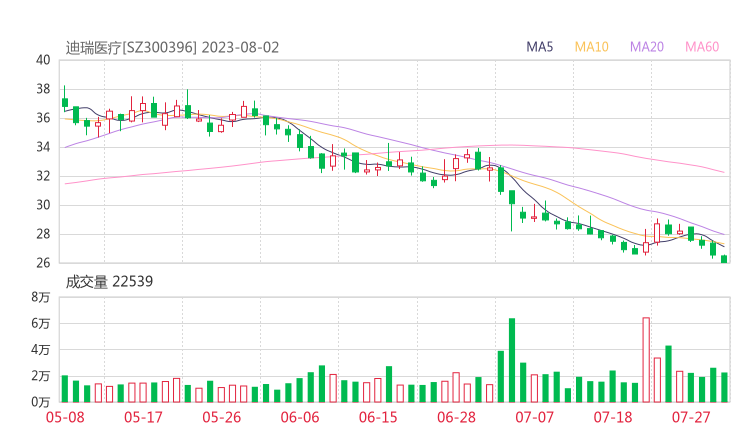Click the 8万 volume axis label
Screen dimensions: 740x440
tap(41, 297)
